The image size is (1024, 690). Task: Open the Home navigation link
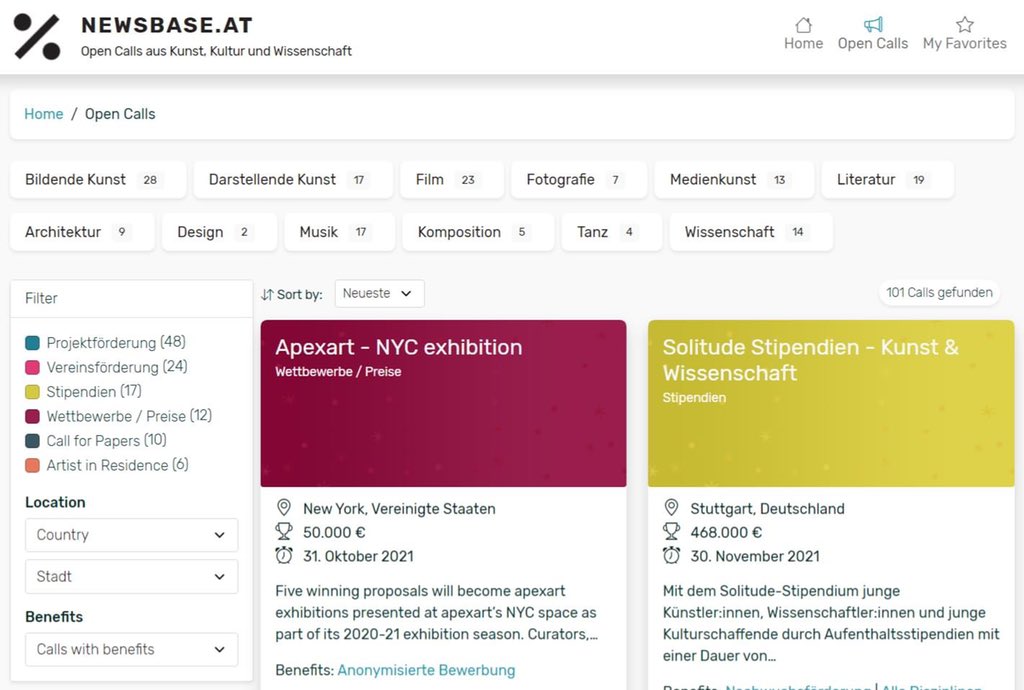[x=803, y=34]
